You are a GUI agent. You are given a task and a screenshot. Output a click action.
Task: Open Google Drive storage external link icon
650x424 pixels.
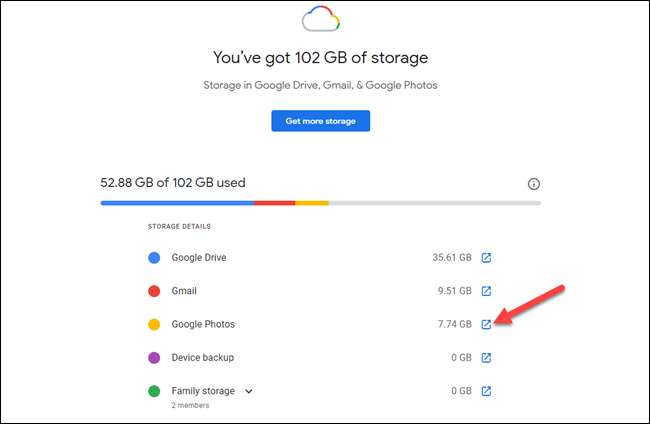[x=486, y=258]
